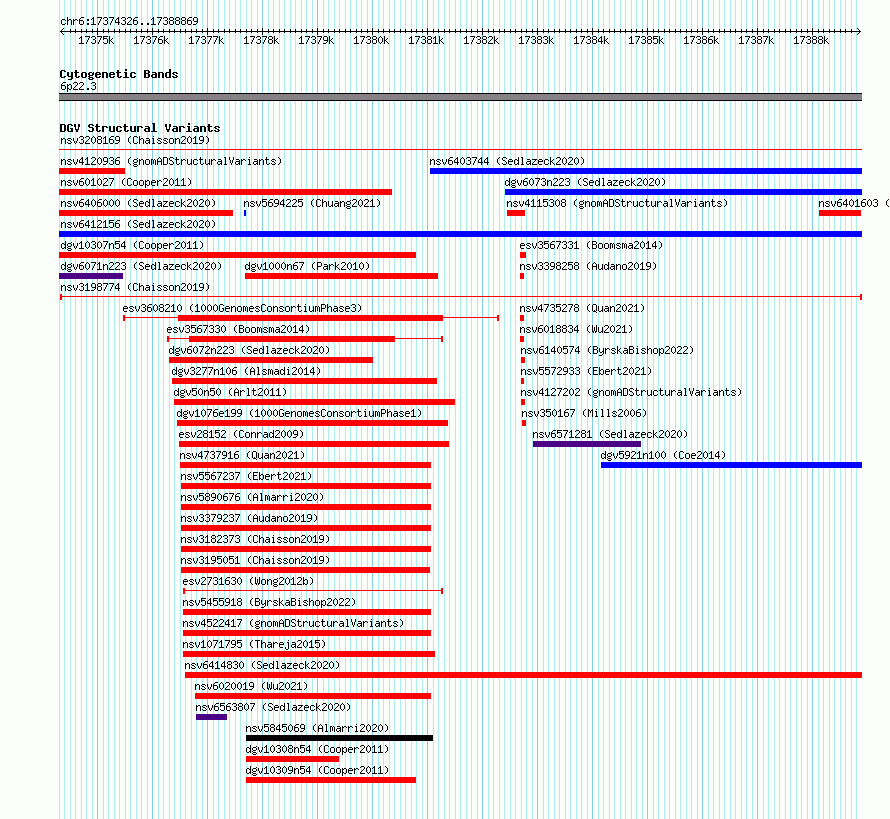The width and height of the screenshot is (890, 819).
Task: Click nsv6412156 (Sedlazeck2020) label
Action: tap(138, 224)
